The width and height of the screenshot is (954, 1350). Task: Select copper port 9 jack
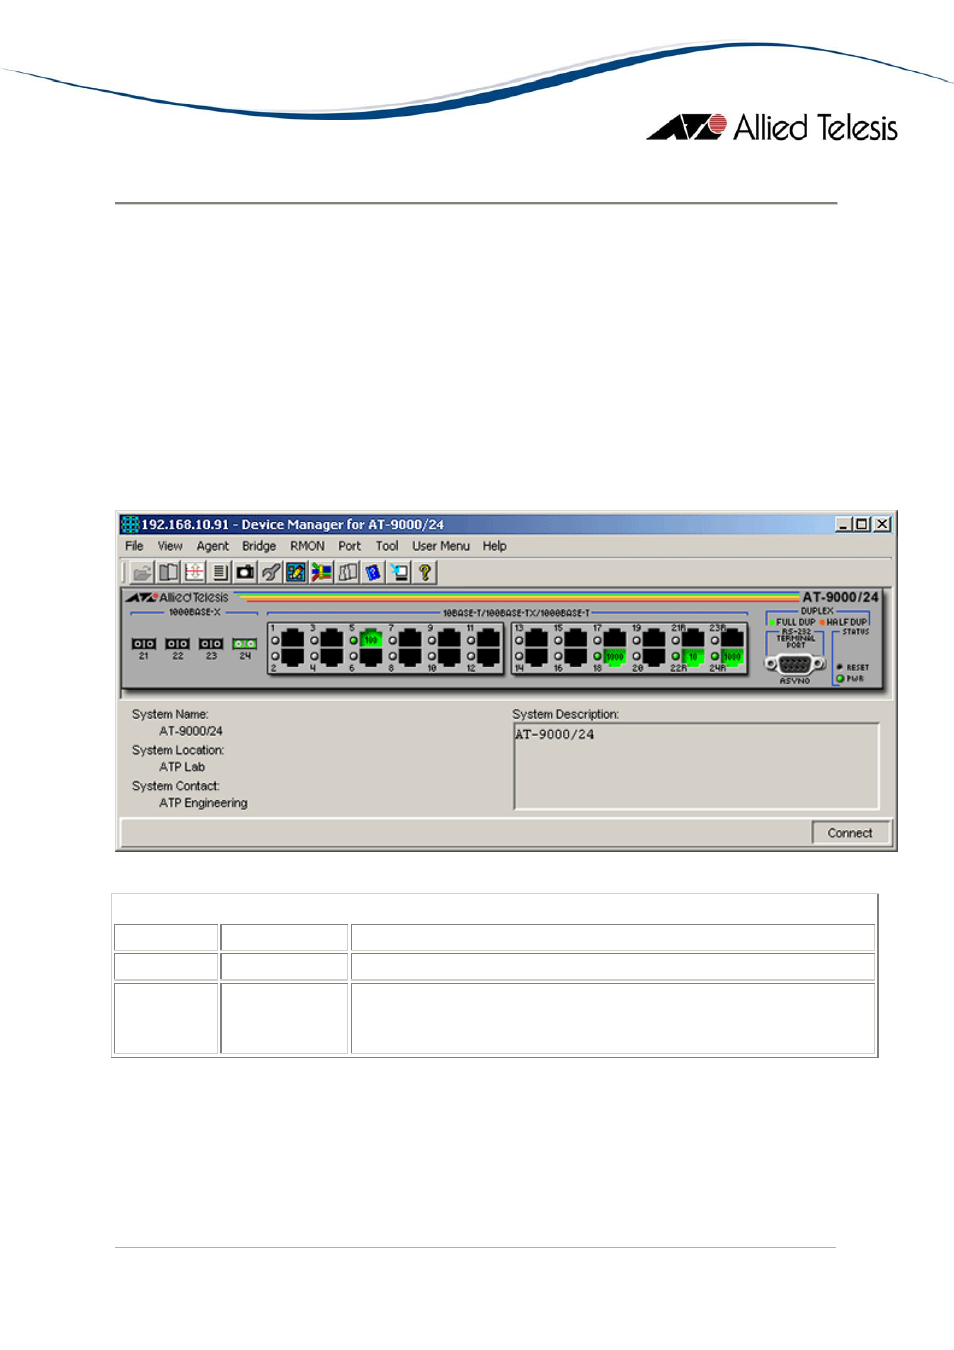pyautogui.click(x=450, y=638)
